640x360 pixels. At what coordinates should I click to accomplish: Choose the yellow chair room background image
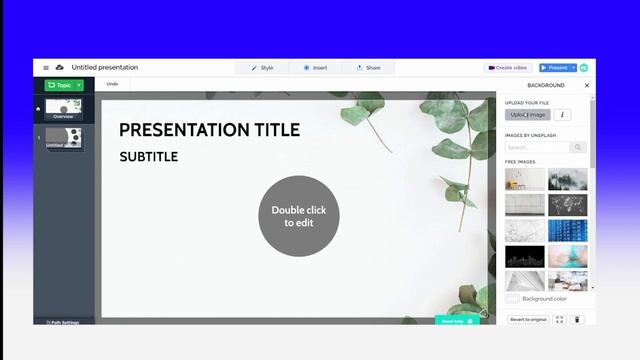[x=525, y=179]
